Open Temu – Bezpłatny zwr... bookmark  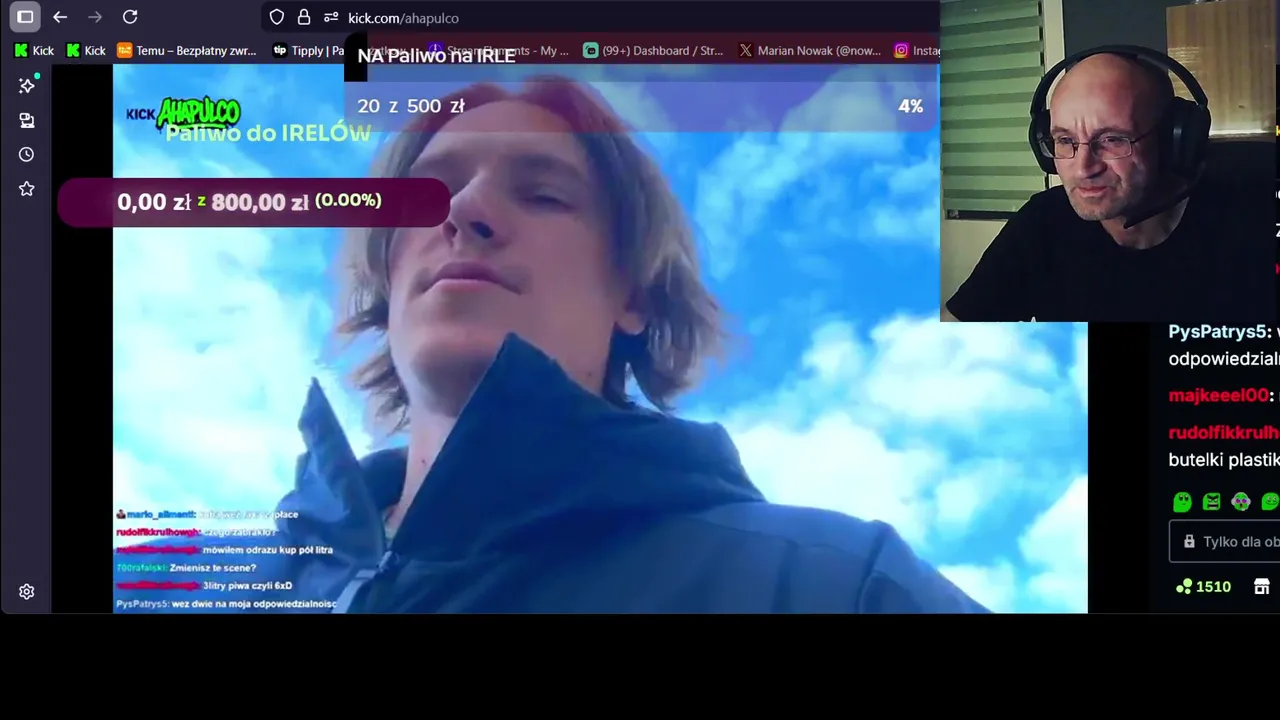(187, 50)
